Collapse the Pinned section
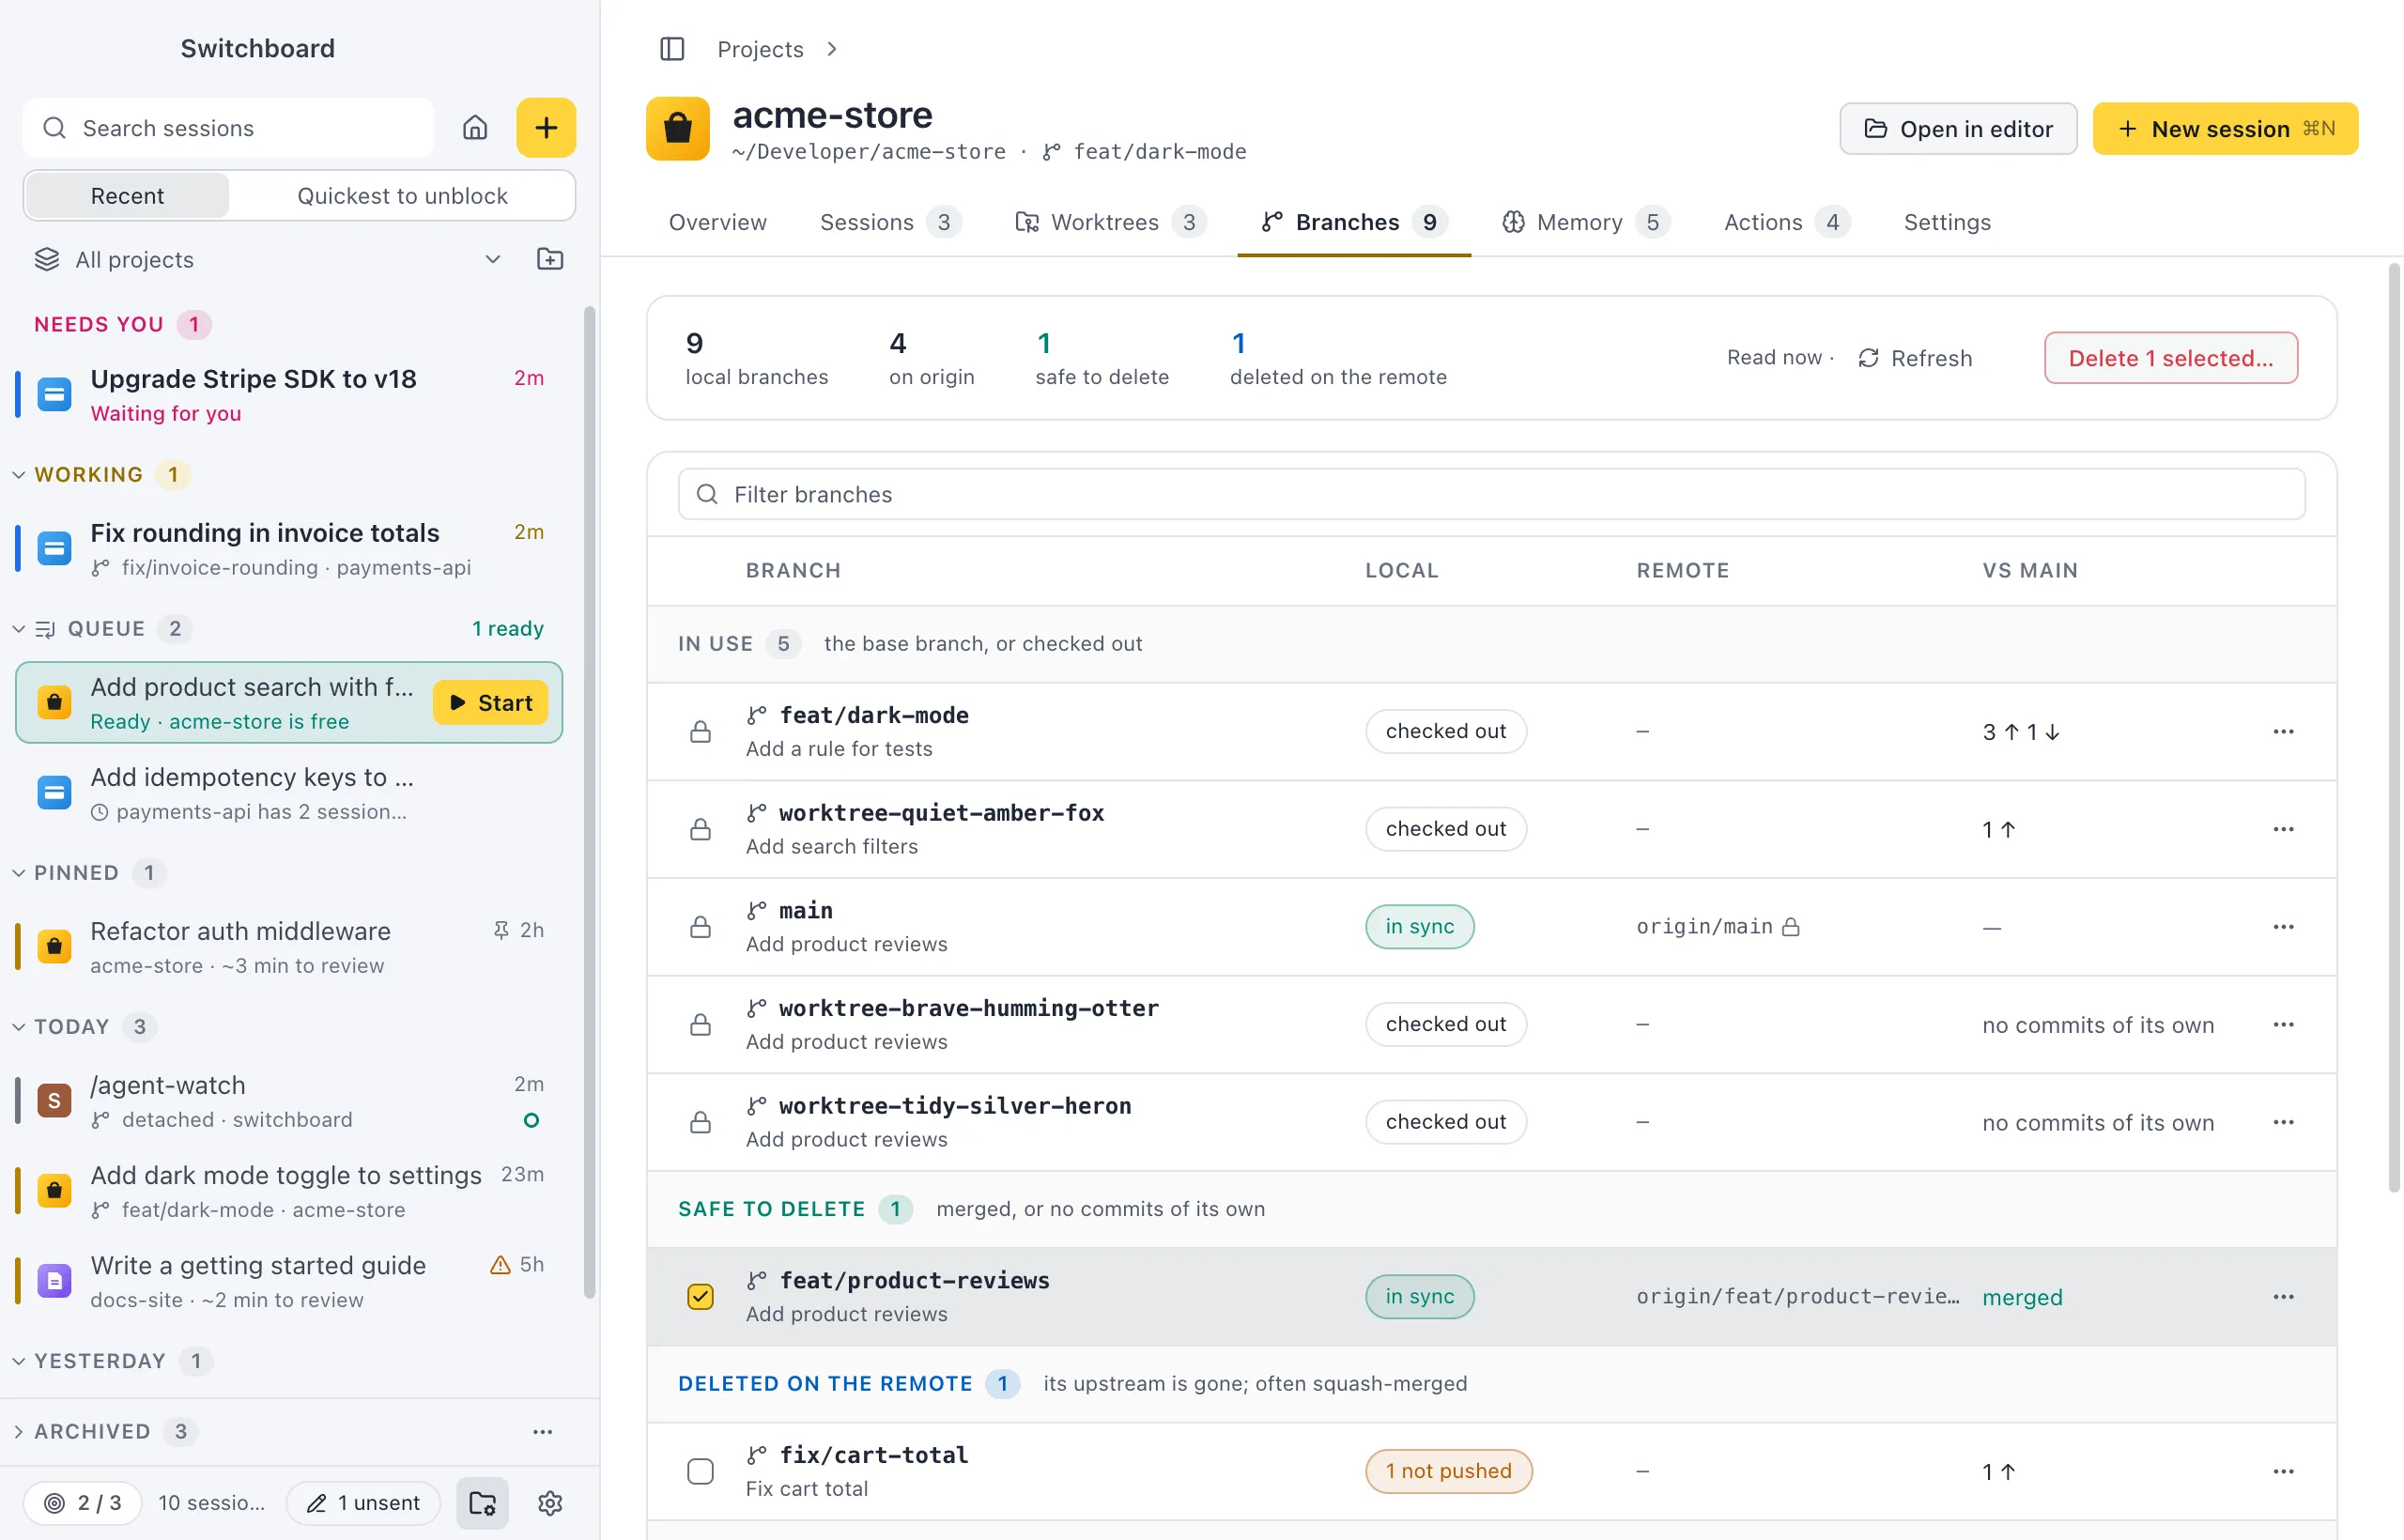Viewport: 2404px width, 1540px height. [x=18, y=873]
